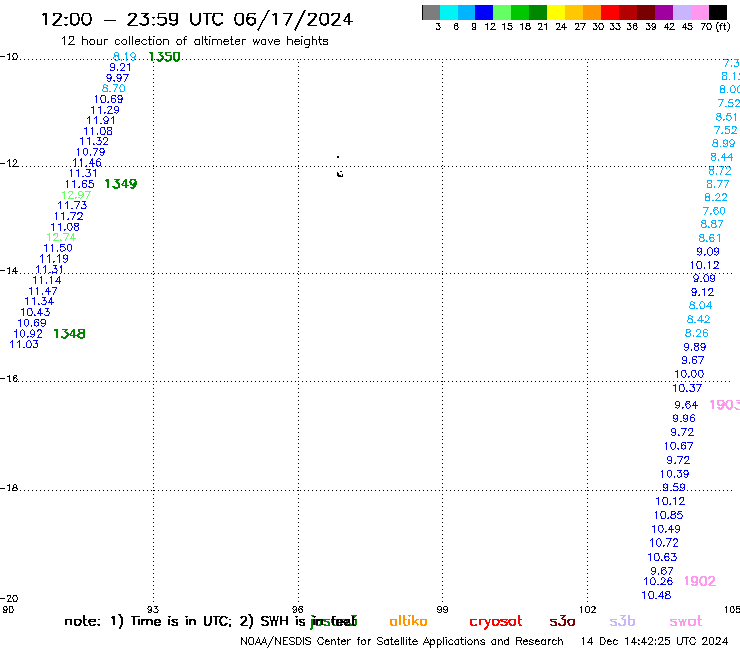Select the 8.70 light blue reading

coord(114,89)
